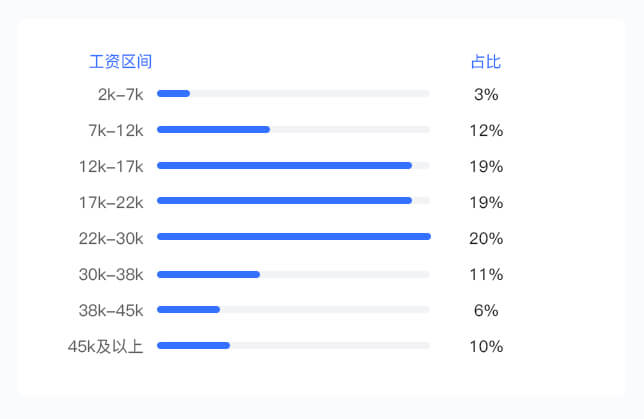The width and height of the screenshot is (644, 419).
Task: Select the 7k-12k salary range label
Action: [116, 131]
